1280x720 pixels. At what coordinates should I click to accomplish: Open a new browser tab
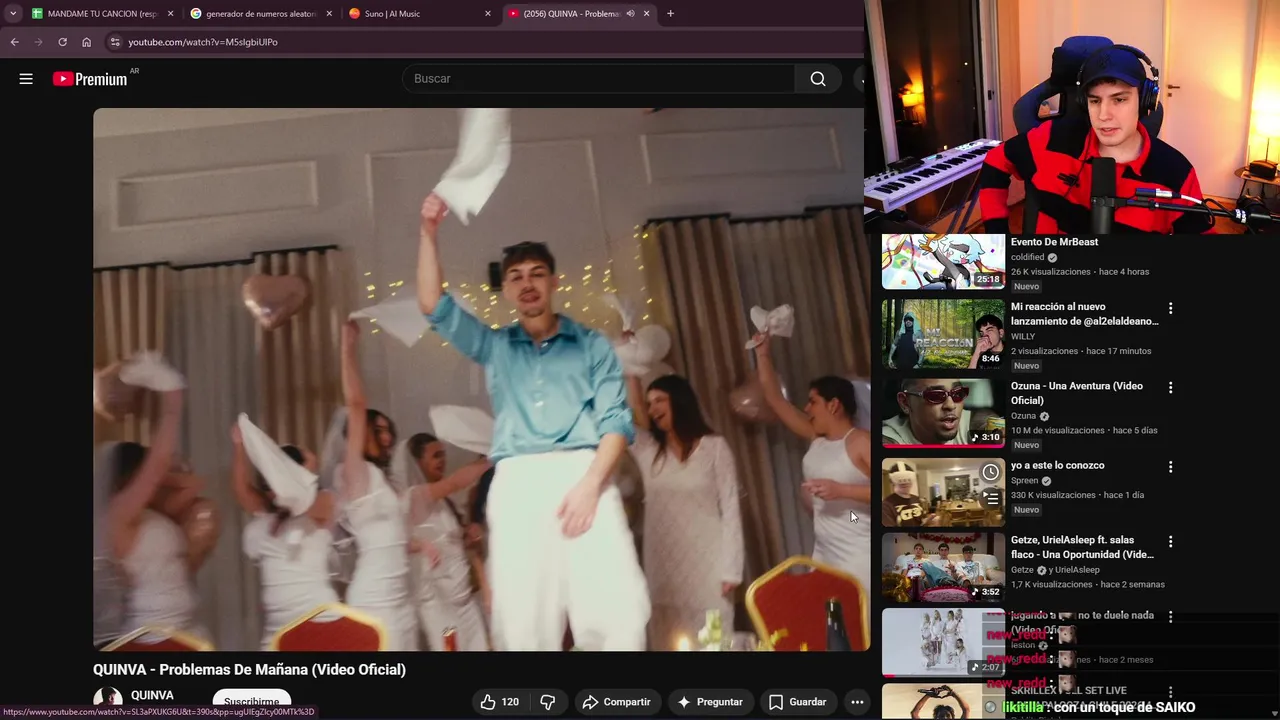[x=670, y=13]
